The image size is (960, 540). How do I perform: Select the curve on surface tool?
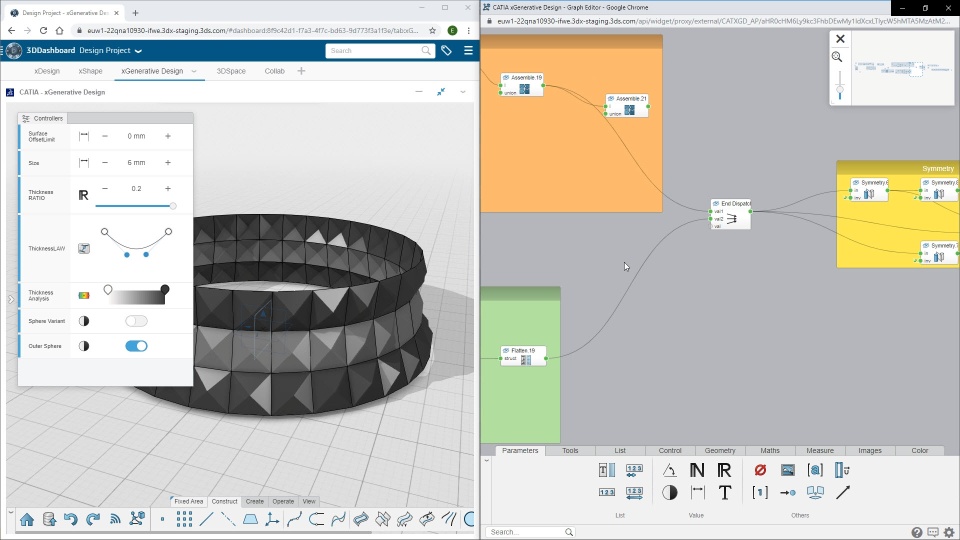[x=339, y=520]
